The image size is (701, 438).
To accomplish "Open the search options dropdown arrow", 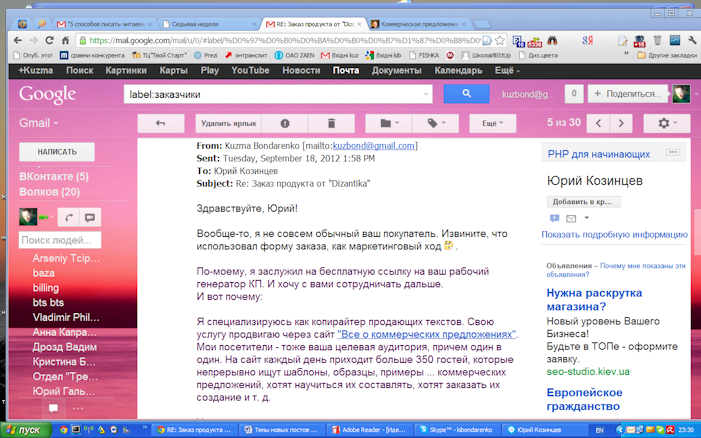I will [426, 94].
